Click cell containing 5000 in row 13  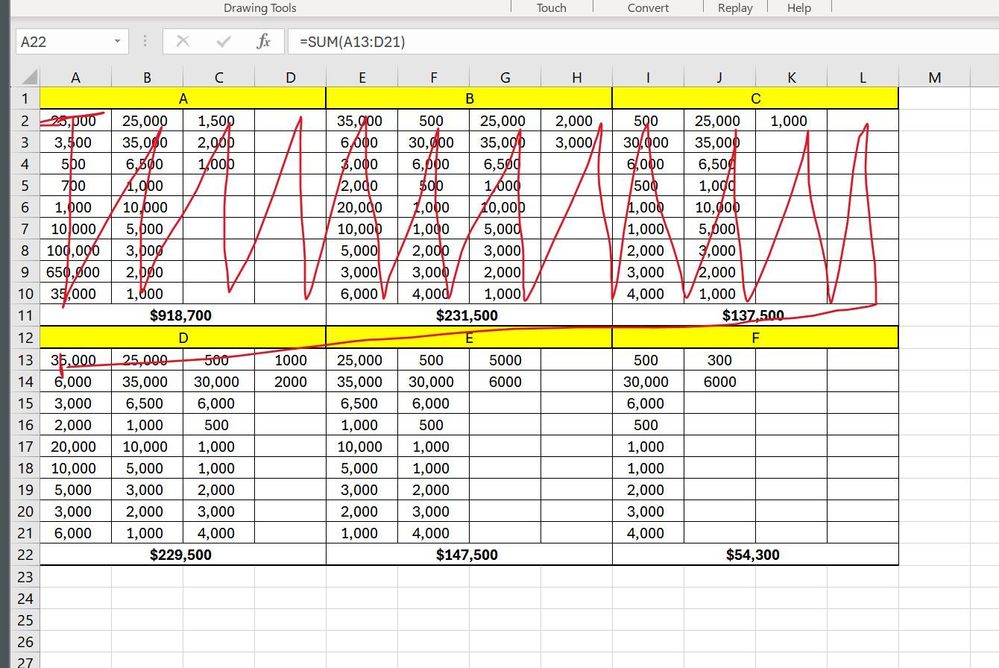coord(505,360)
